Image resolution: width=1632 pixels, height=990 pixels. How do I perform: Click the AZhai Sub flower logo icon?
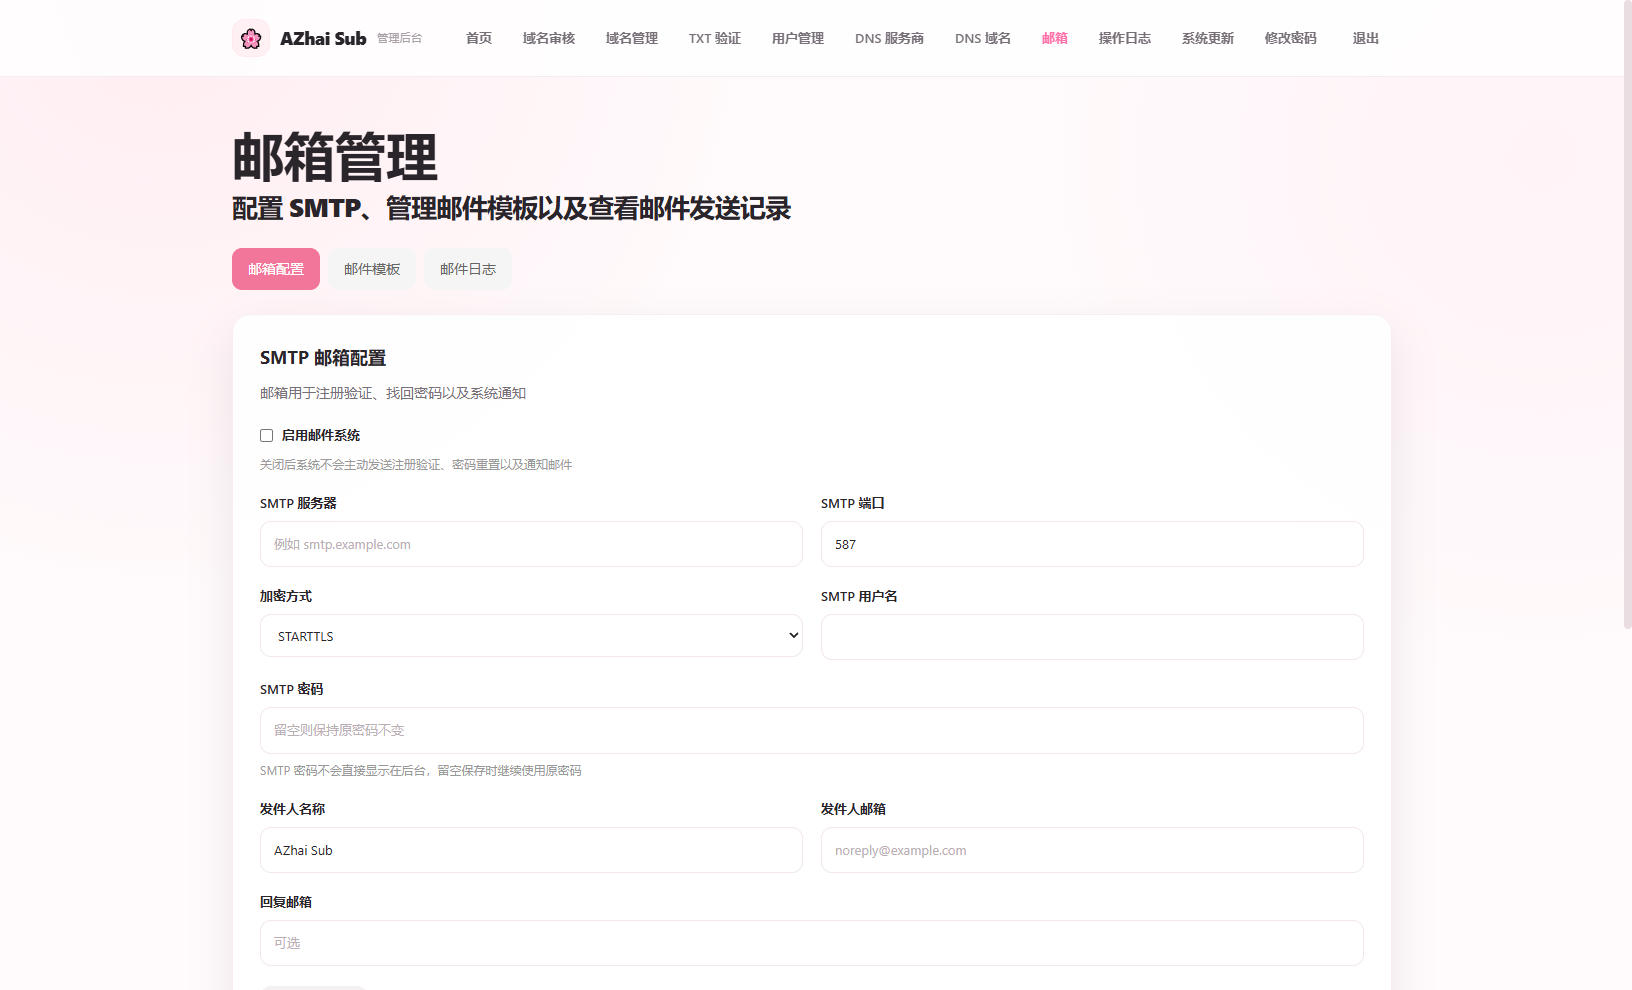coord(251,38)
